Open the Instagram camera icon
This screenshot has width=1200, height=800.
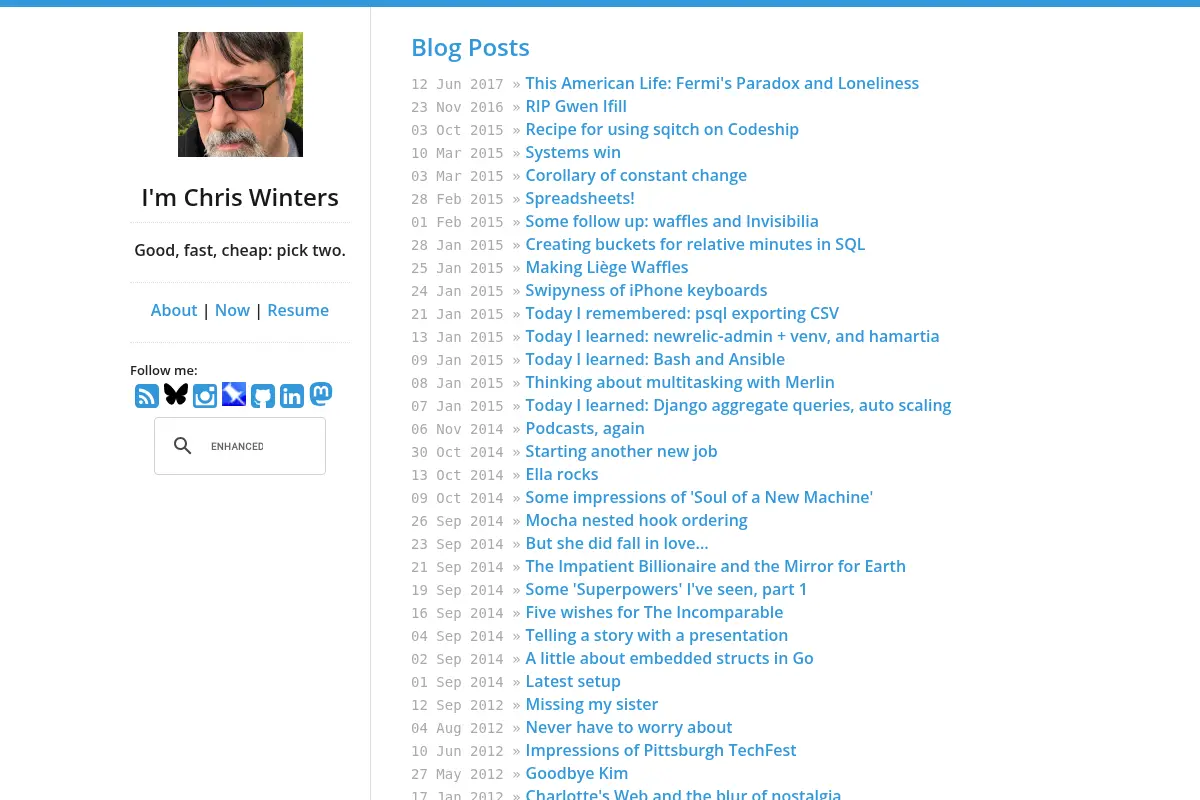(x=205, y=396)
